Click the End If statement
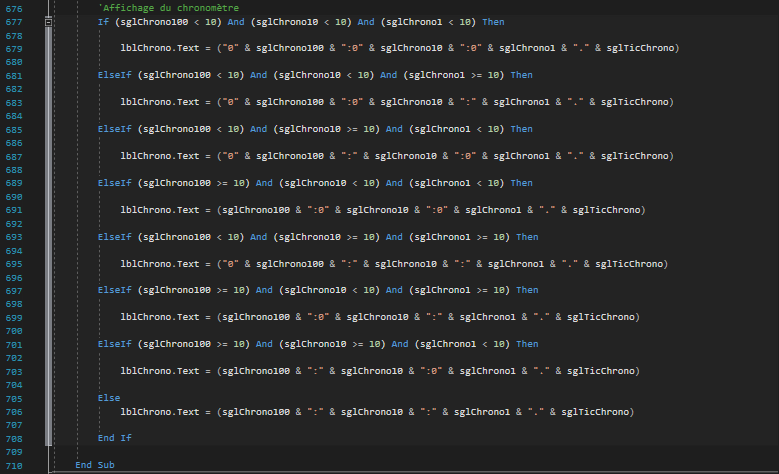 tap(115, 438)
